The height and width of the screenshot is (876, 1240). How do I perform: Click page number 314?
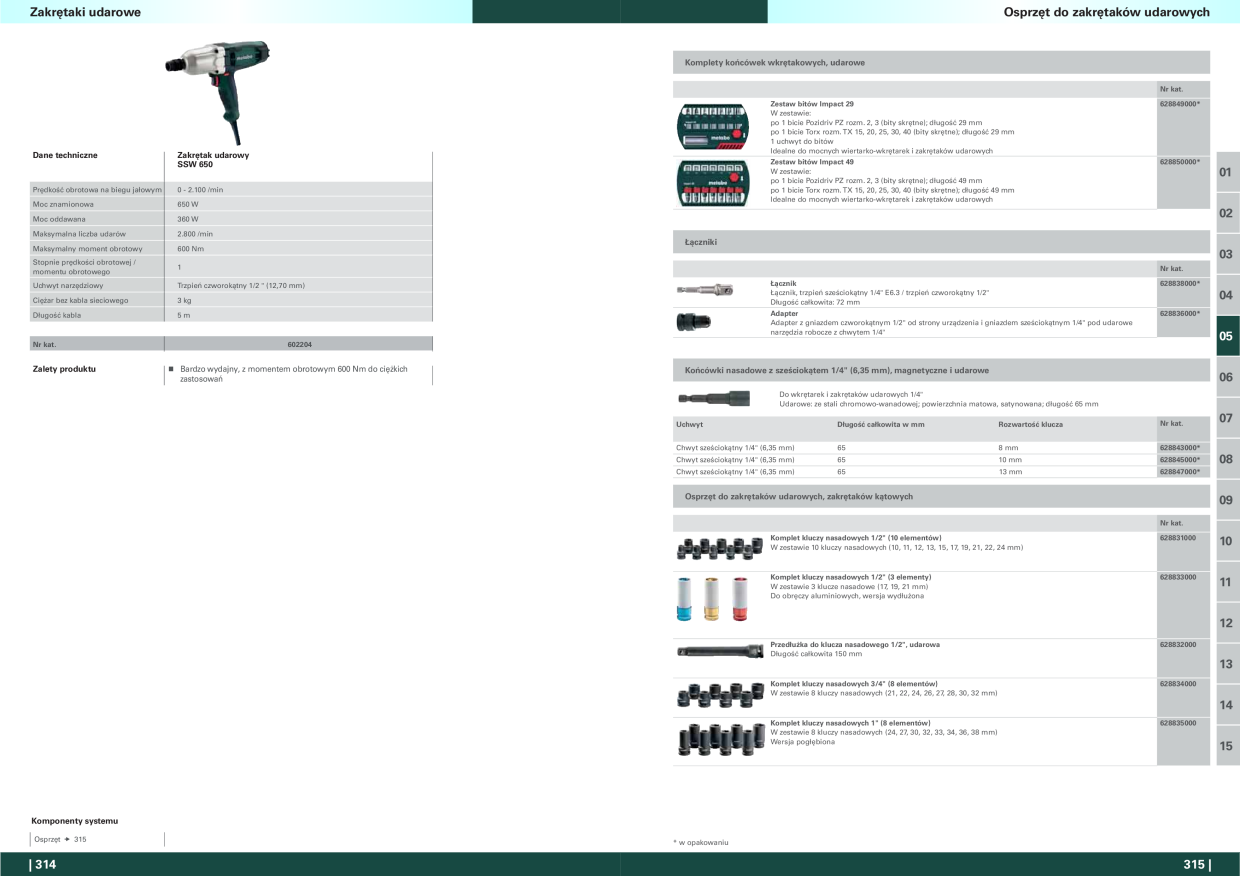(x=44, y=865)
